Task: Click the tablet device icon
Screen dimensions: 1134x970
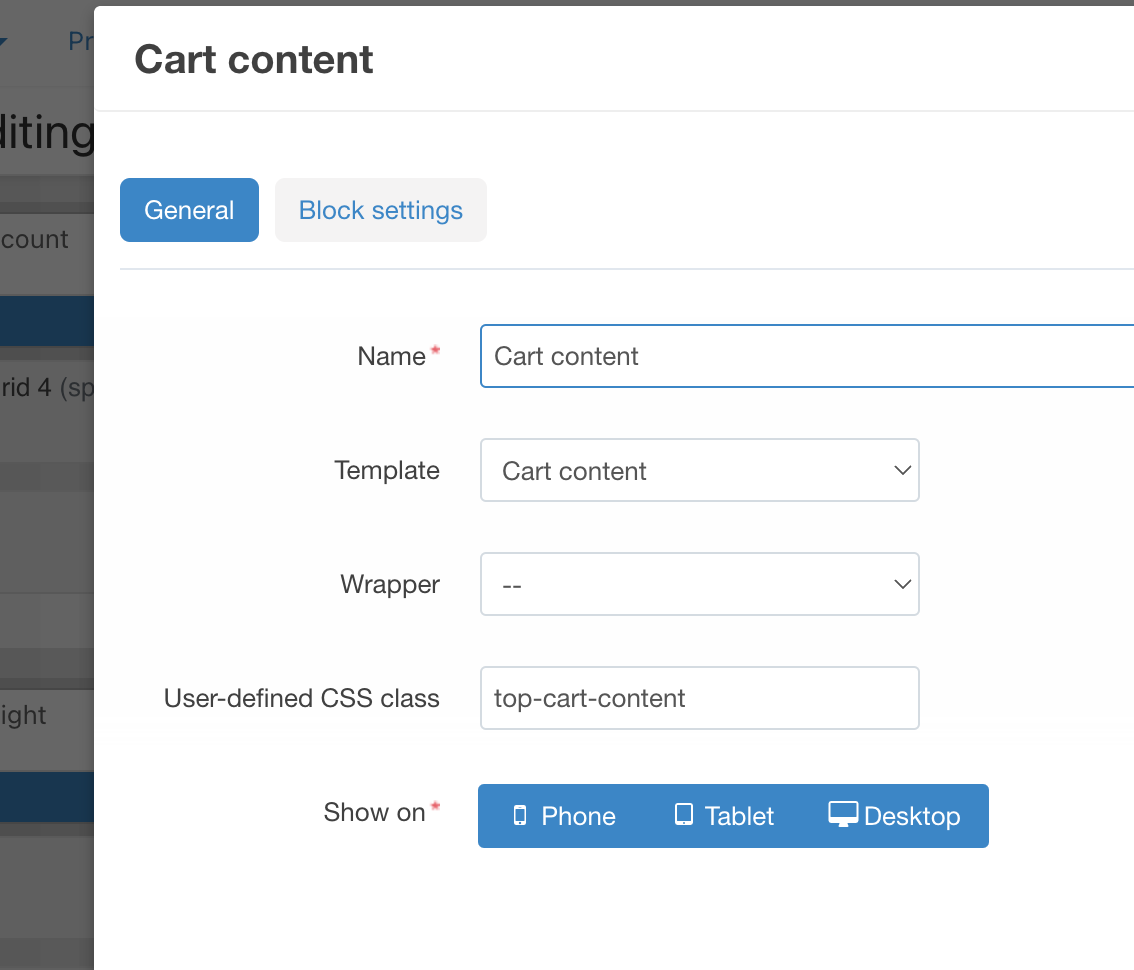Action: click(x=683, y=814)
